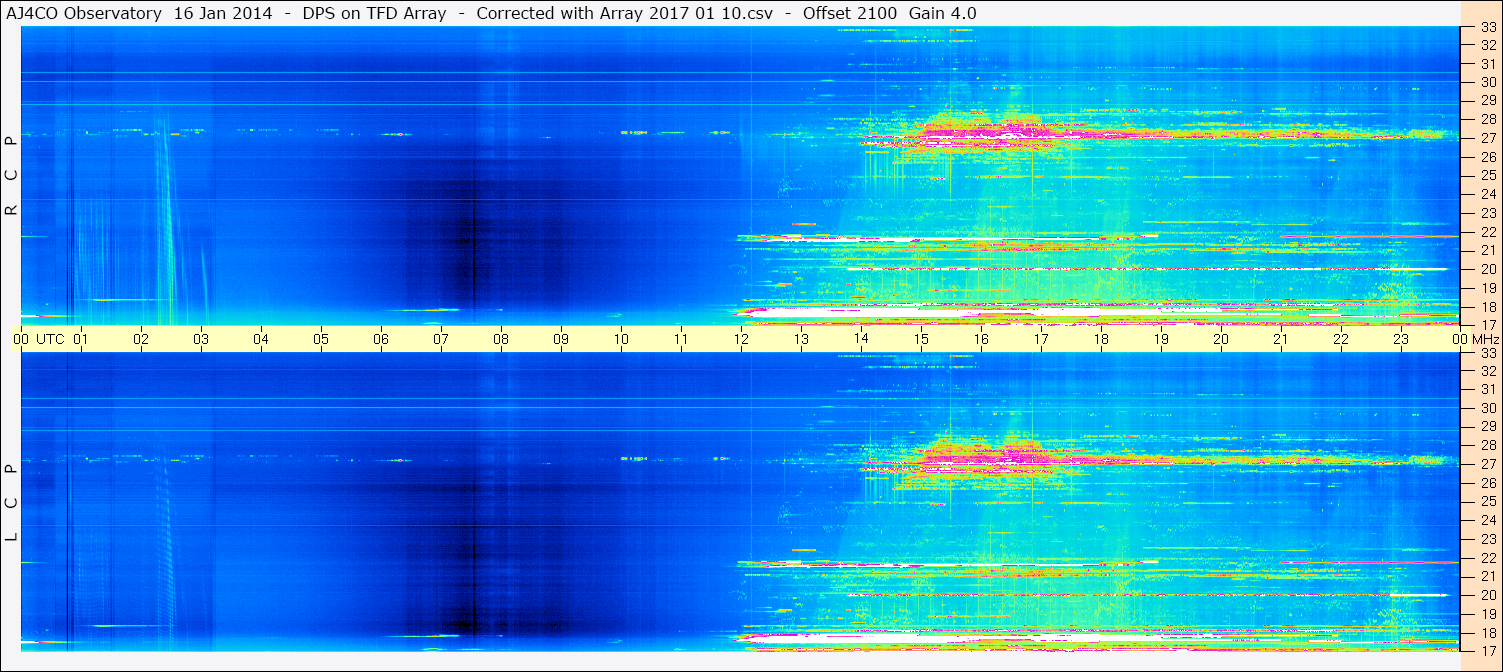Select the 10 hour mark on UTC axis
This screenshot has width=1503, height=672.
pyautogui.click(x=621, y=339)
